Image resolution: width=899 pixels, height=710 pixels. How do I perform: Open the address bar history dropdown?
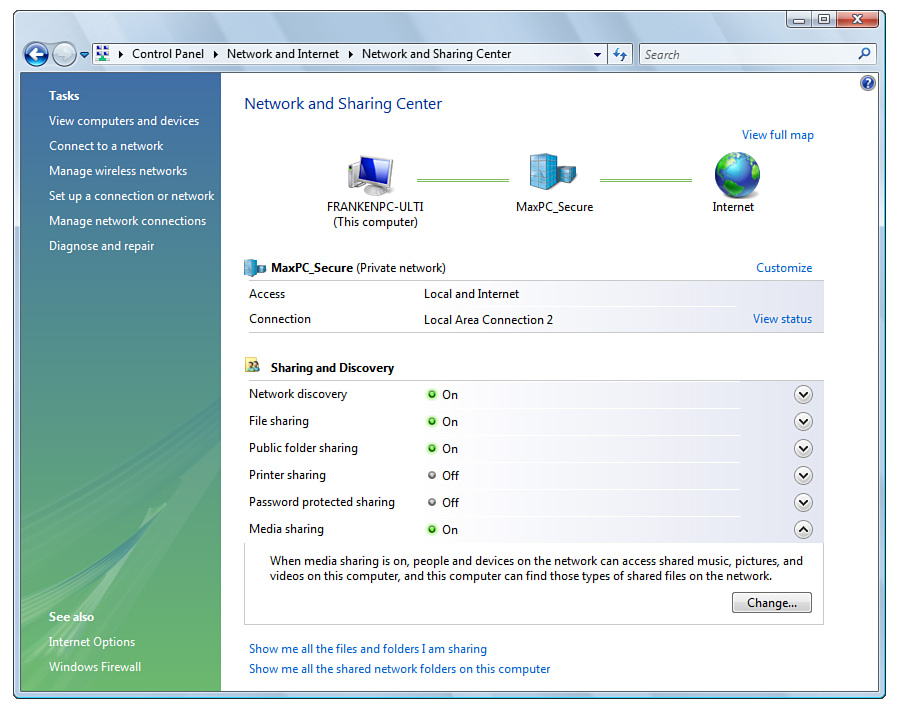(597, 55)
